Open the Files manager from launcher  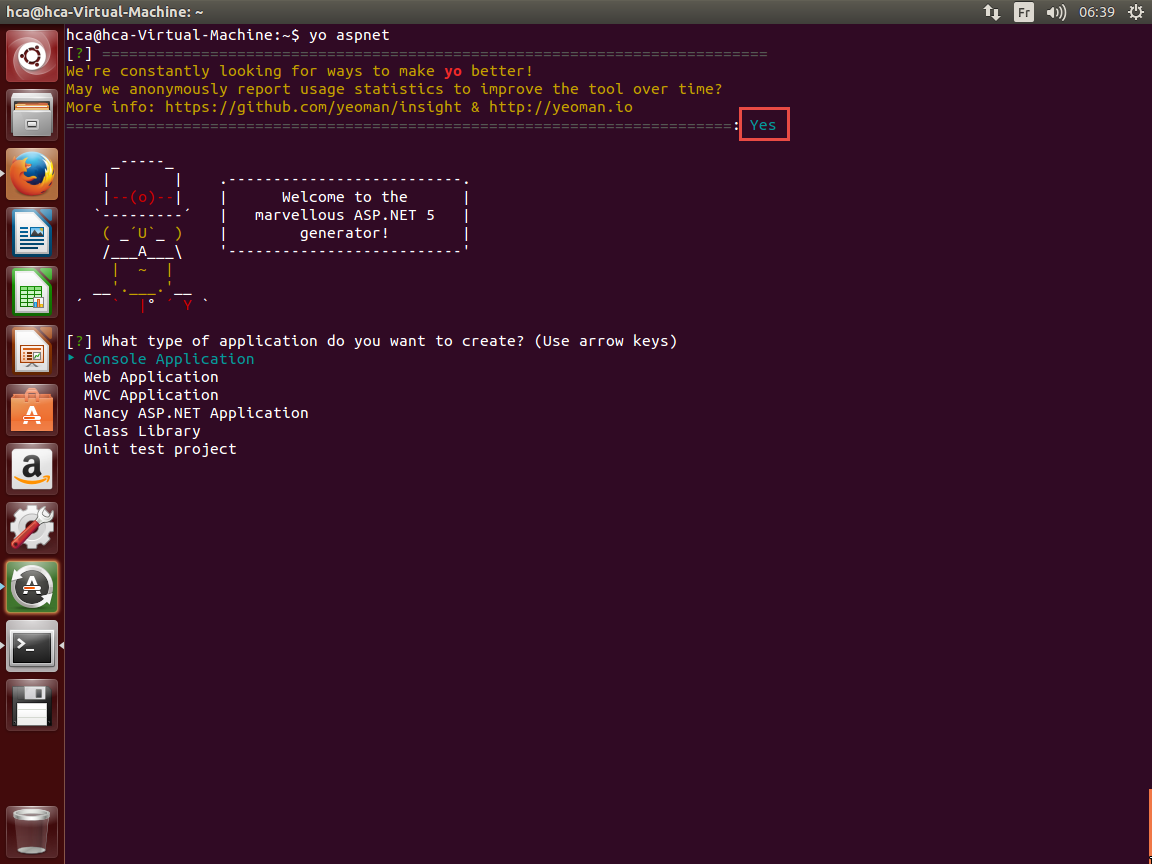click(32, 115)
